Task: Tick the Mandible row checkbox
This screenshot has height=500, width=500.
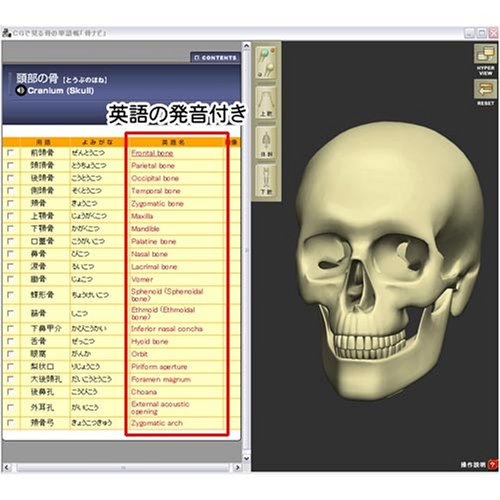Action: [x=11, y=229]
